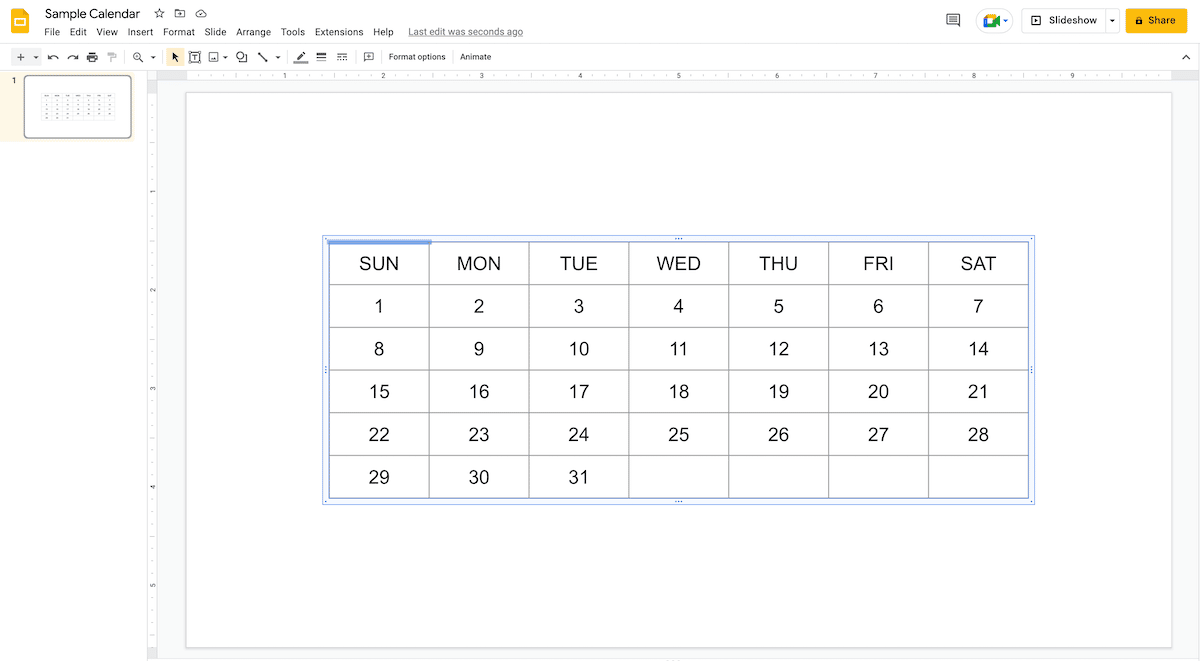Add a comment from toolbar
The image size is (1200, 661).
pos(368,57)
